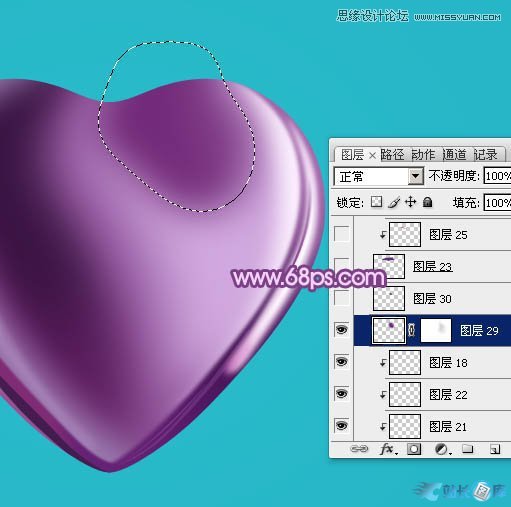Switch to the 通道 tab

454,155
